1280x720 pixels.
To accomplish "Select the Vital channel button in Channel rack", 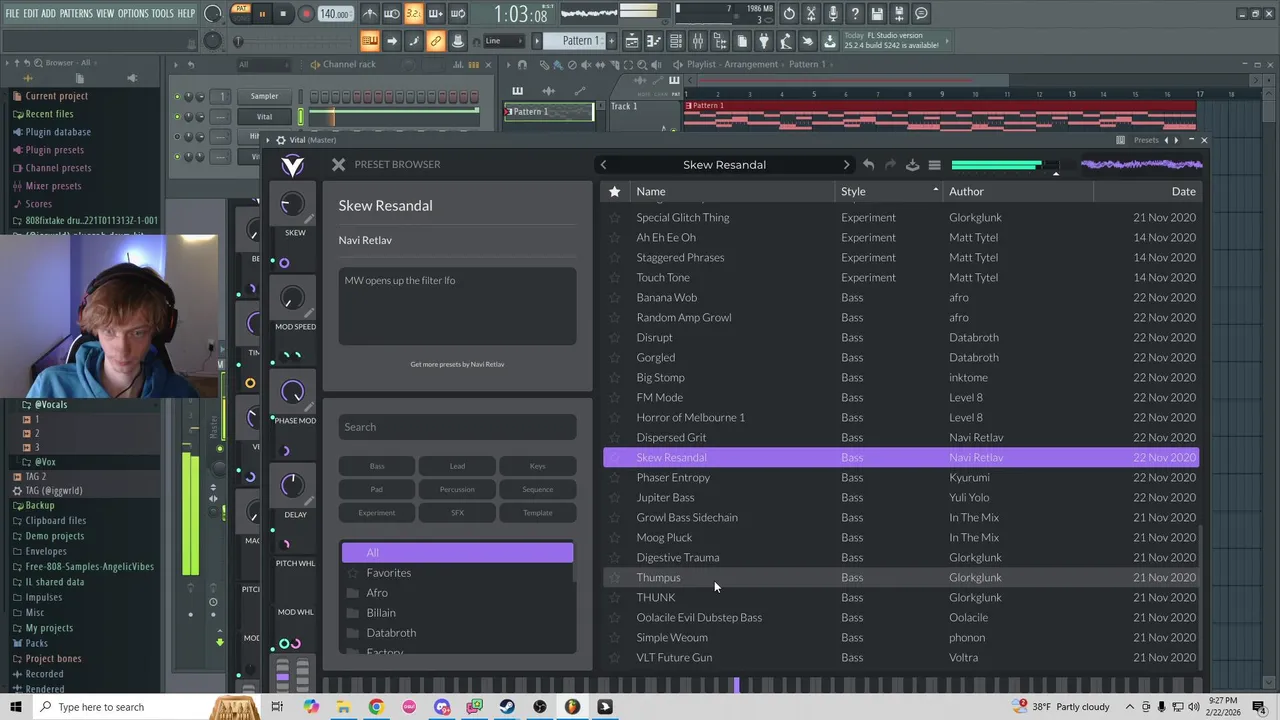I will (264, 116).
